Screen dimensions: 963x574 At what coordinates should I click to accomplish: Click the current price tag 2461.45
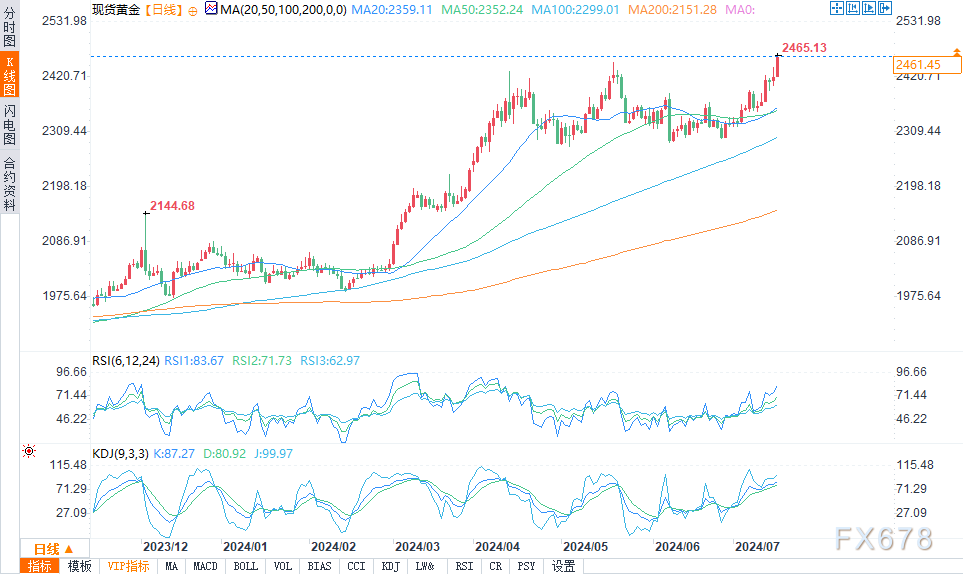coord(927,64)
